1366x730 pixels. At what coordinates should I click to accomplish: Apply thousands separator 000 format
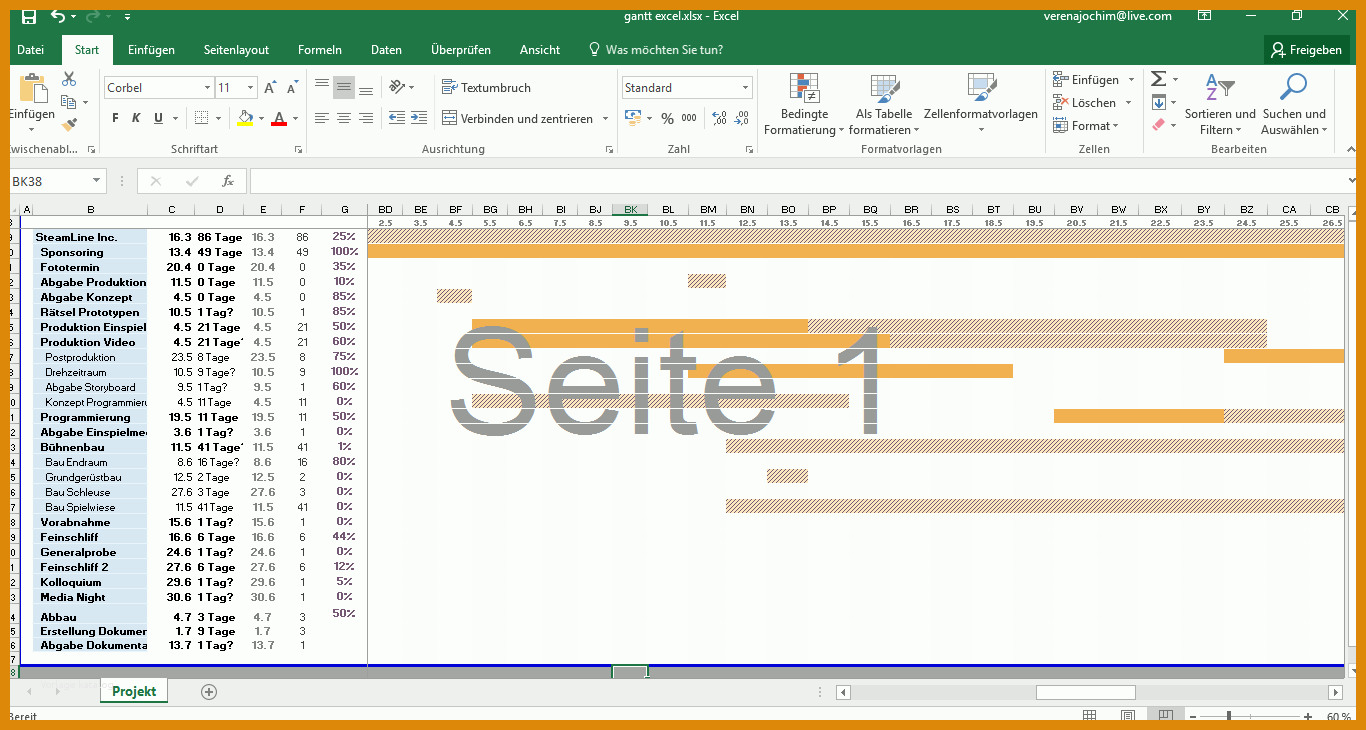pyautogui.click(x=689, y=118)
